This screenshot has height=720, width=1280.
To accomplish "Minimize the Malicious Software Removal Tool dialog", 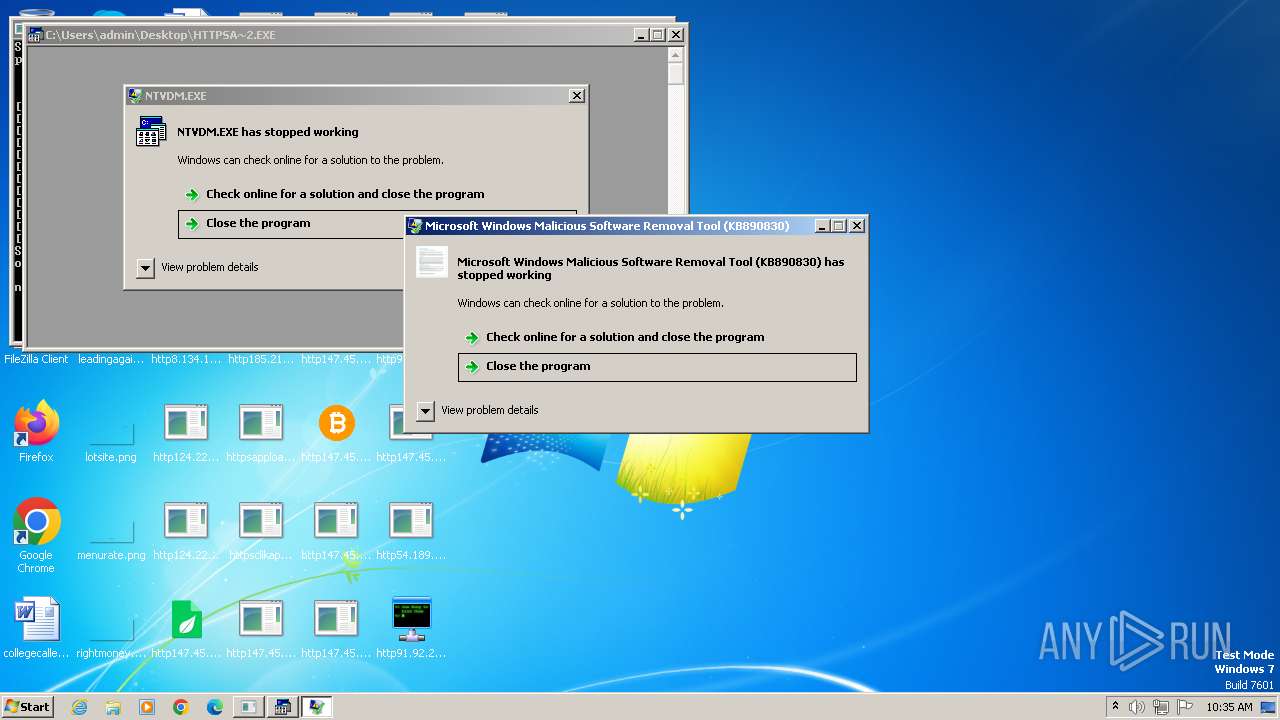I will (822, 226).
